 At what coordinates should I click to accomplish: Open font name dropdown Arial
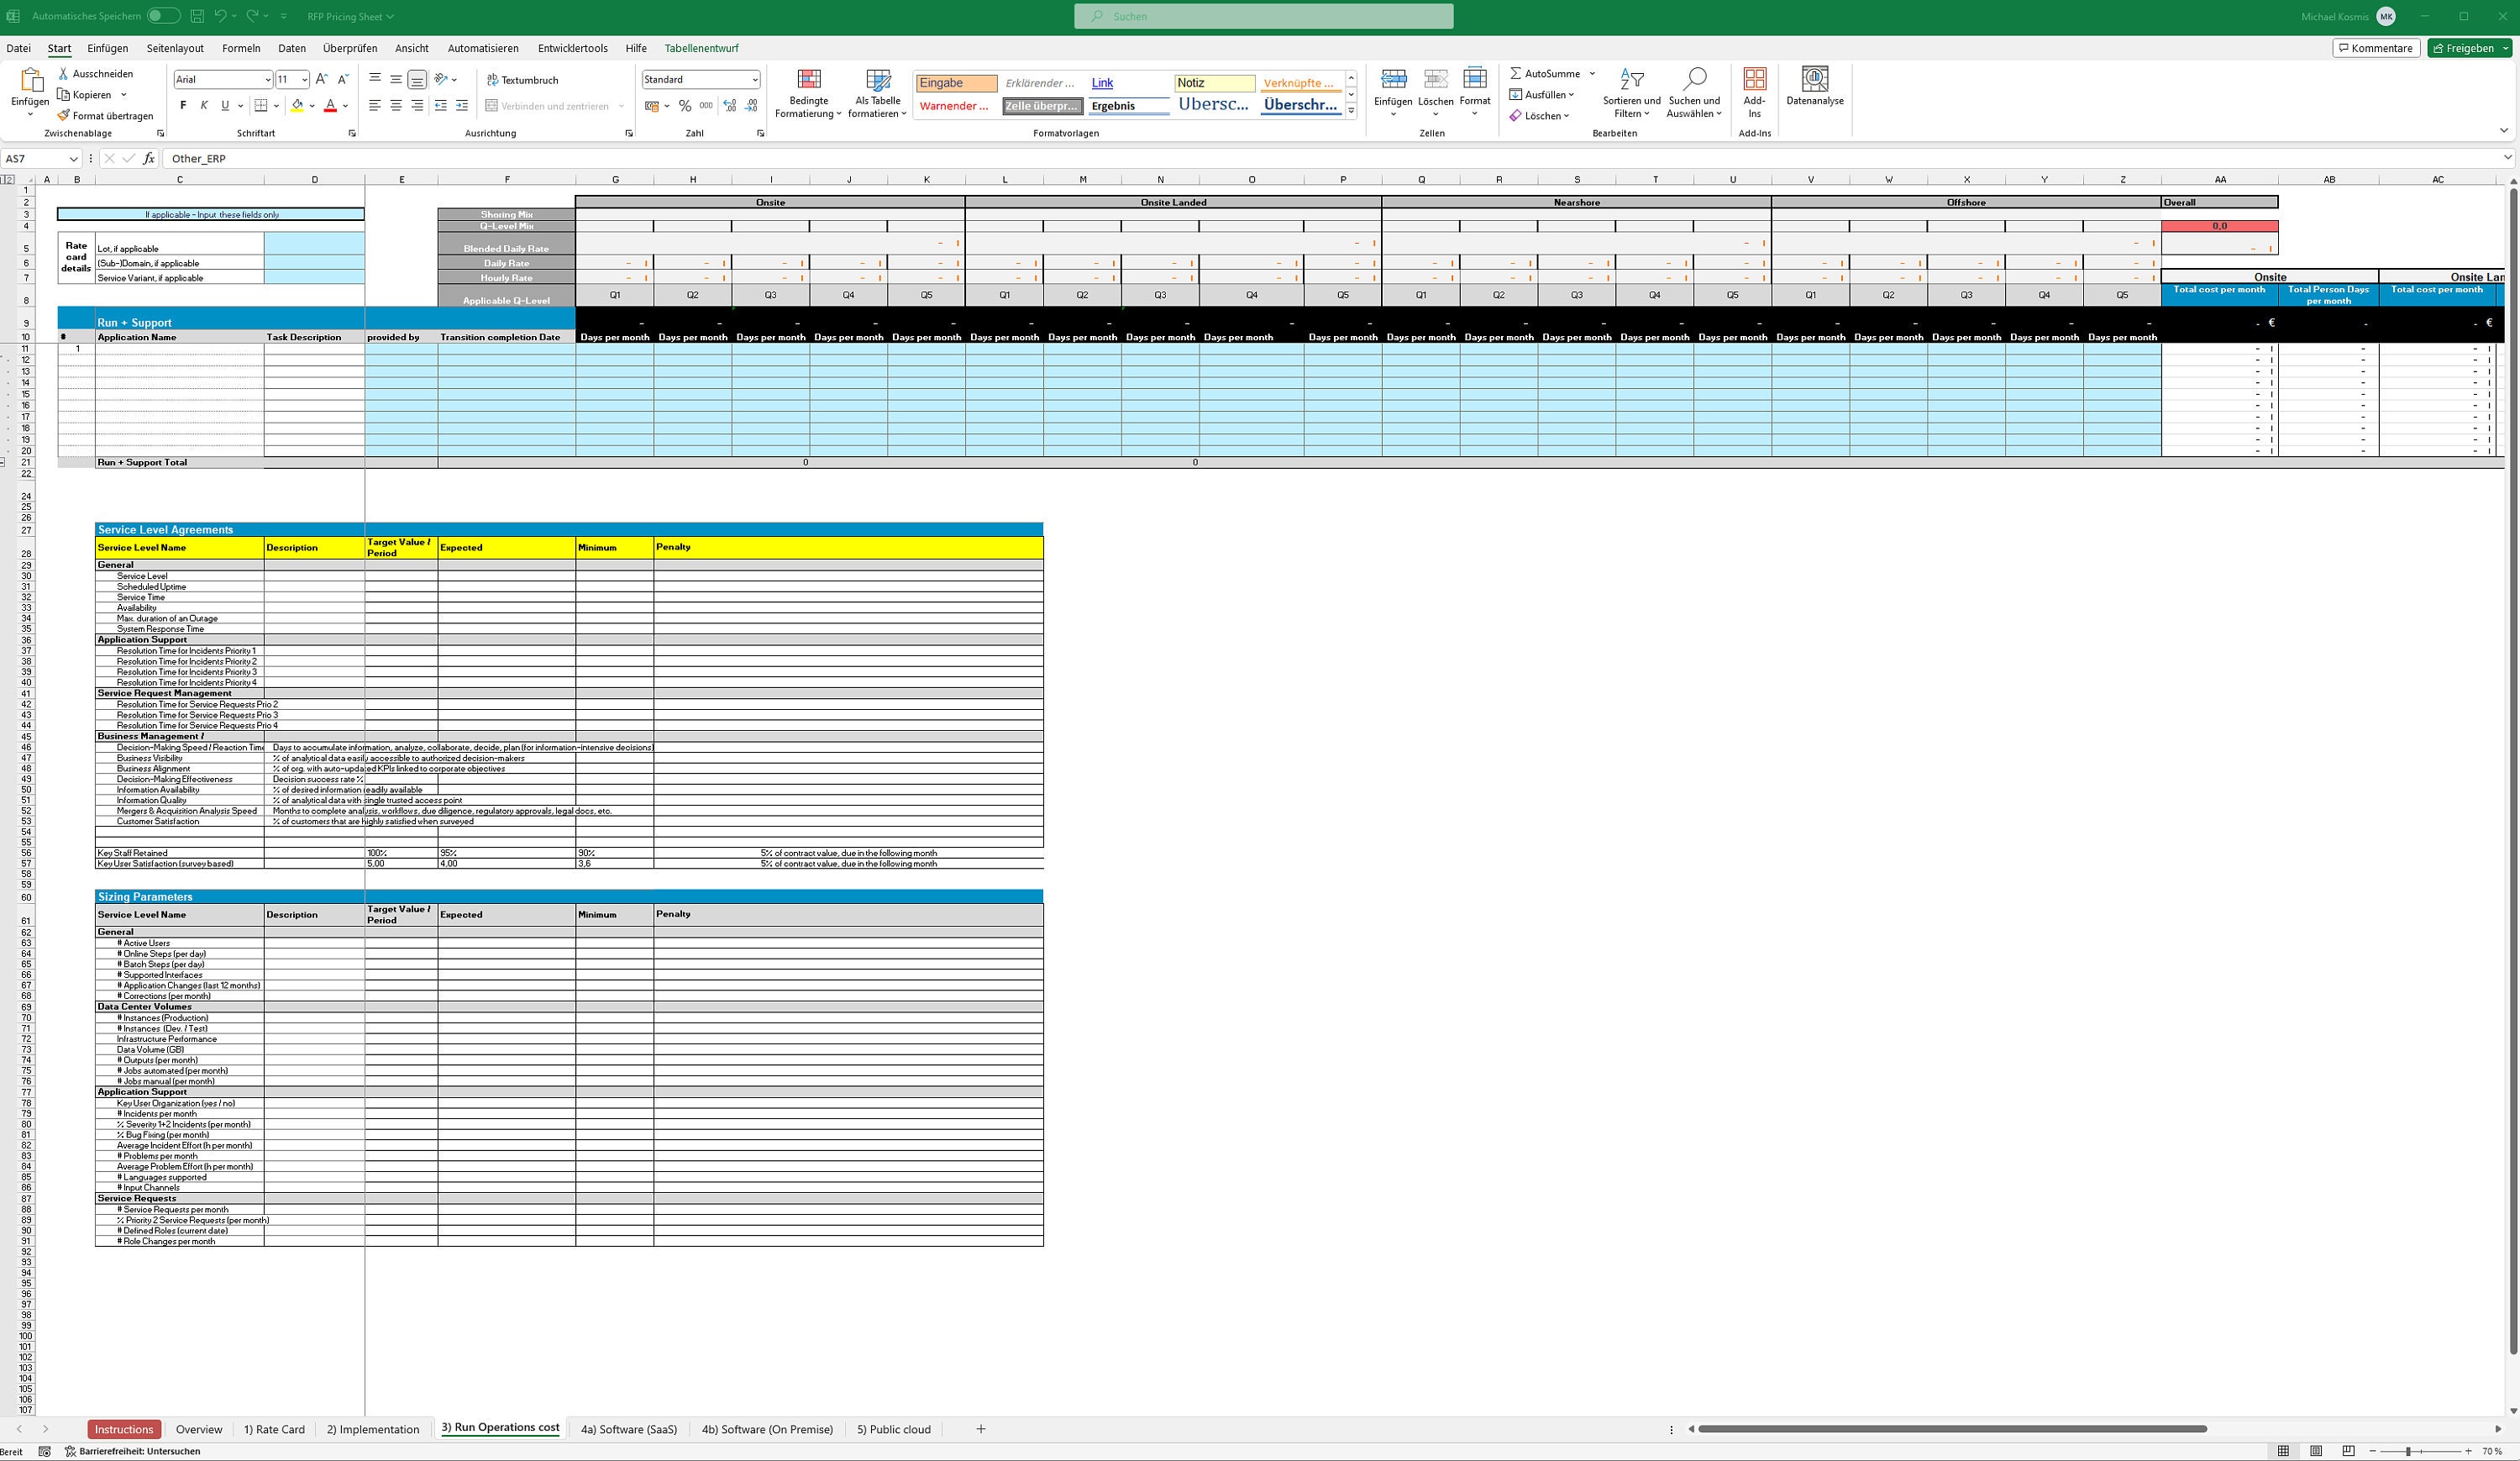pos(268,79)
